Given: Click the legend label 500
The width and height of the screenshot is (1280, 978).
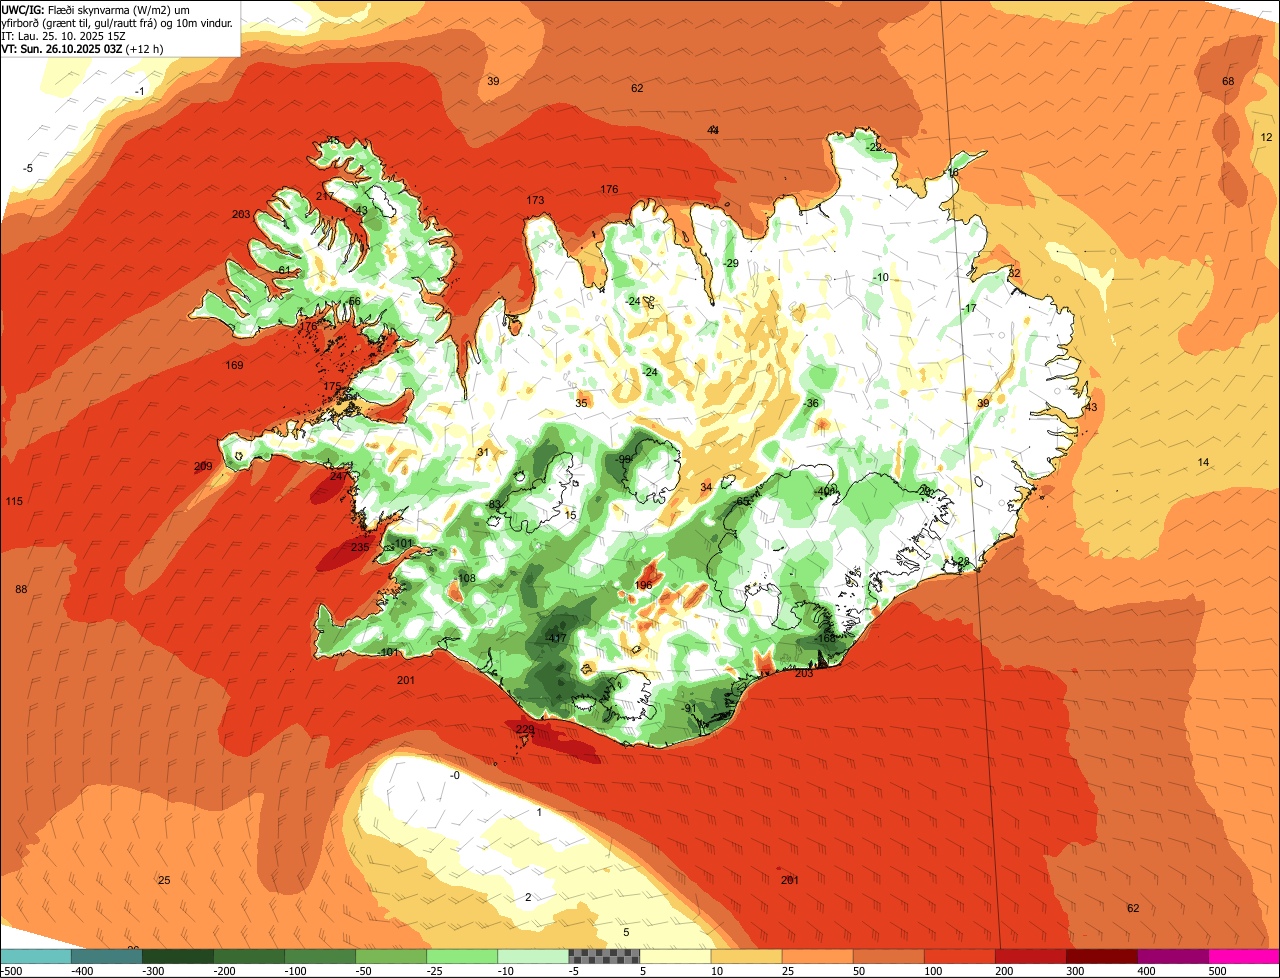Looking at the screenshot, I should [1216, 971].
